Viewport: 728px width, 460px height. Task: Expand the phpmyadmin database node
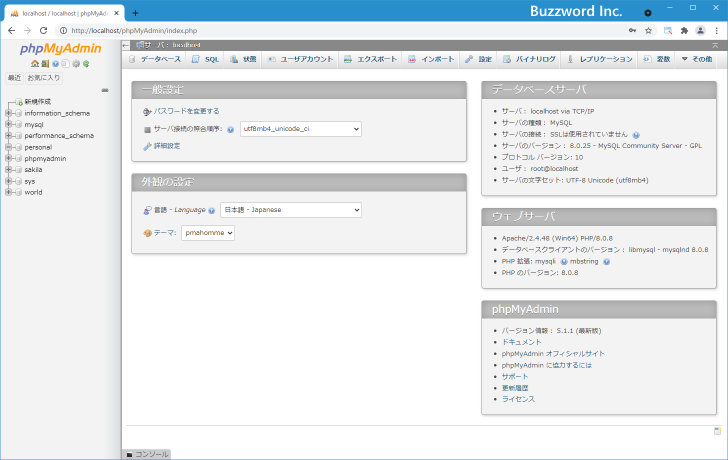[x=8, y=158]
